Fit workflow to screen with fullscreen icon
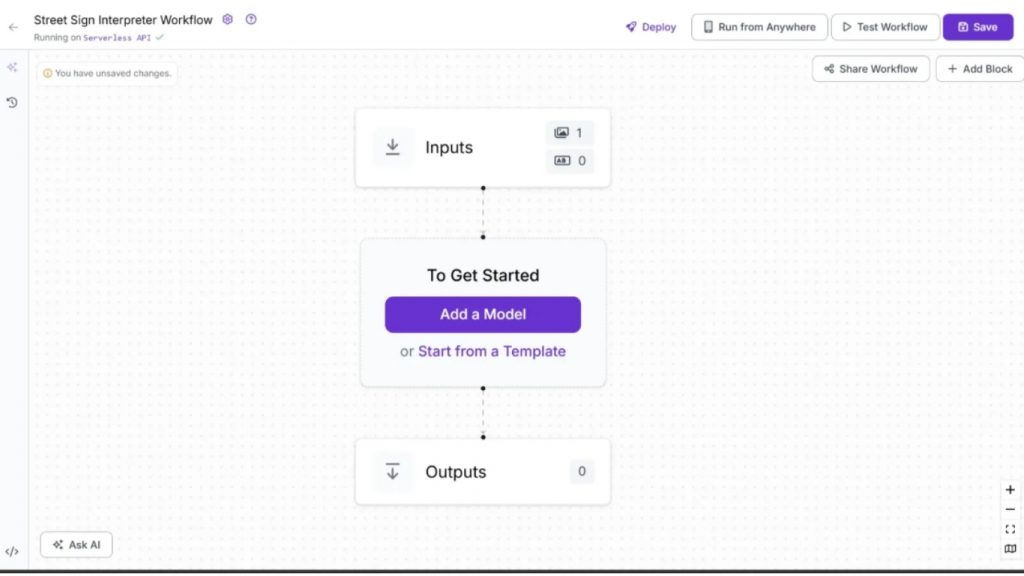The width and height of the screenshot is (1024, 576). coord(1009,529)
